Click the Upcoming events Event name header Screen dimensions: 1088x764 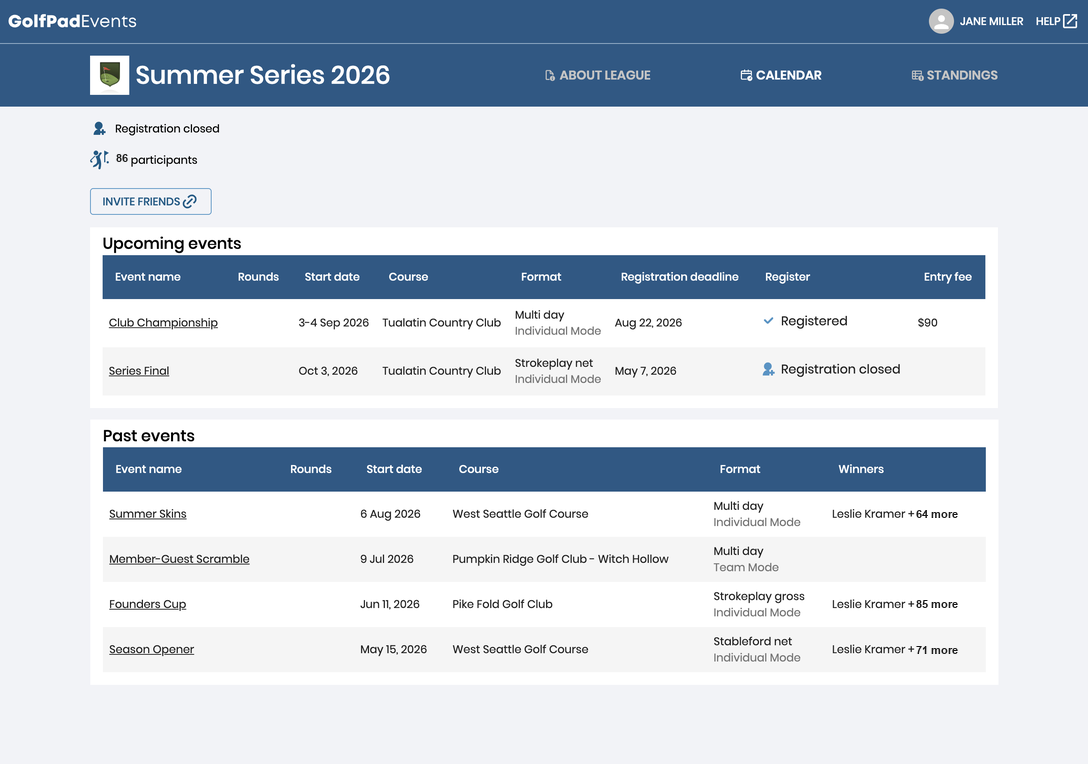pos(148,277)
